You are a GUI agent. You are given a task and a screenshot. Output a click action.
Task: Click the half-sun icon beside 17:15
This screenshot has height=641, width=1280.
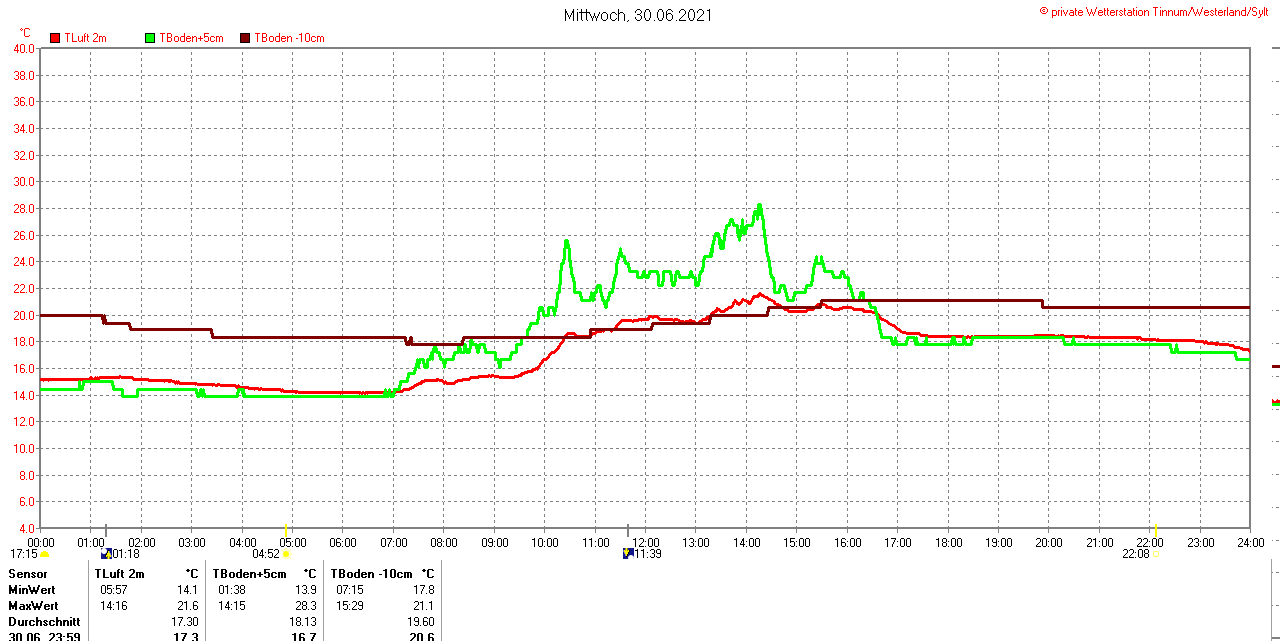point(44,554)
